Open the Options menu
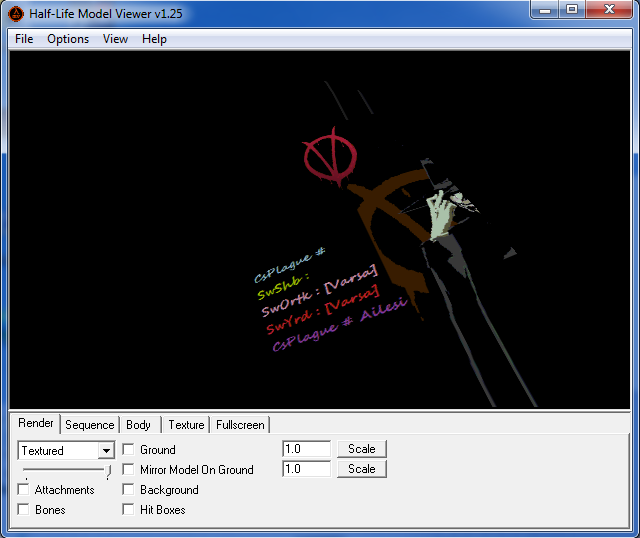Image resolution: width=640 pixels, height=538 pixels. click(68, 39)
